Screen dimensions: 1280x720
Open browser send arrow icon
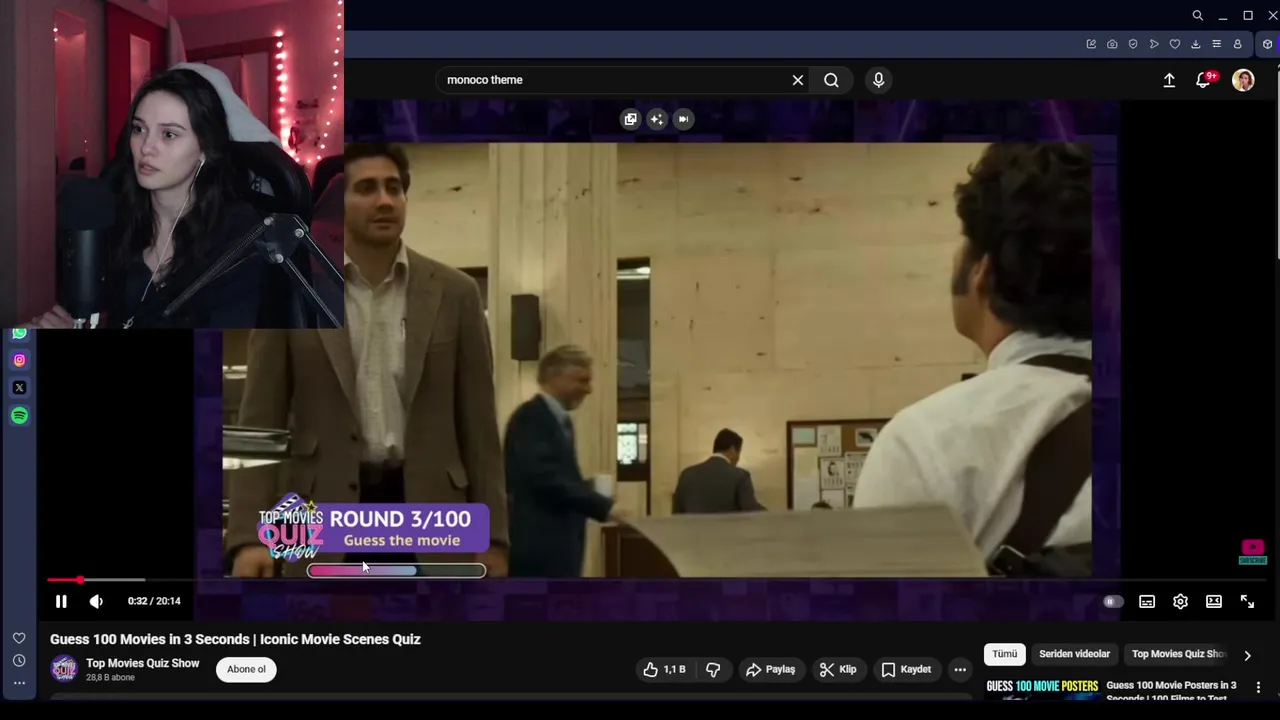coord(1154,44)
